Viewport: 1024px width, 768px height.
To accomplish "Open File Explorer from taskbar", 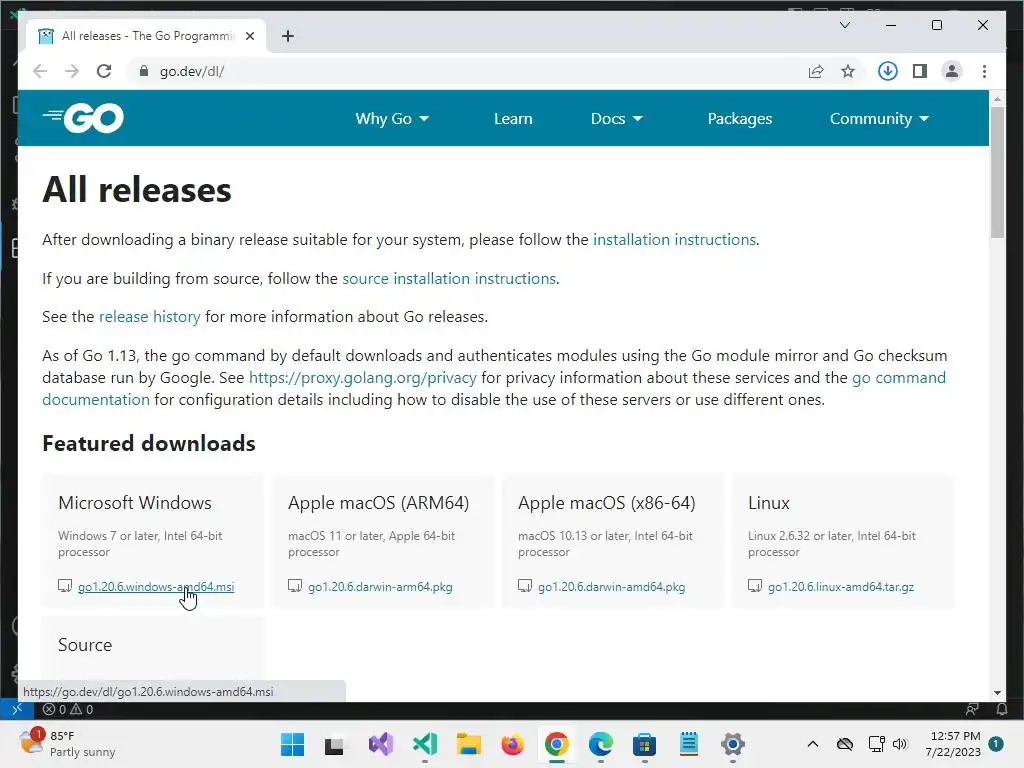I will pos(468,744).
